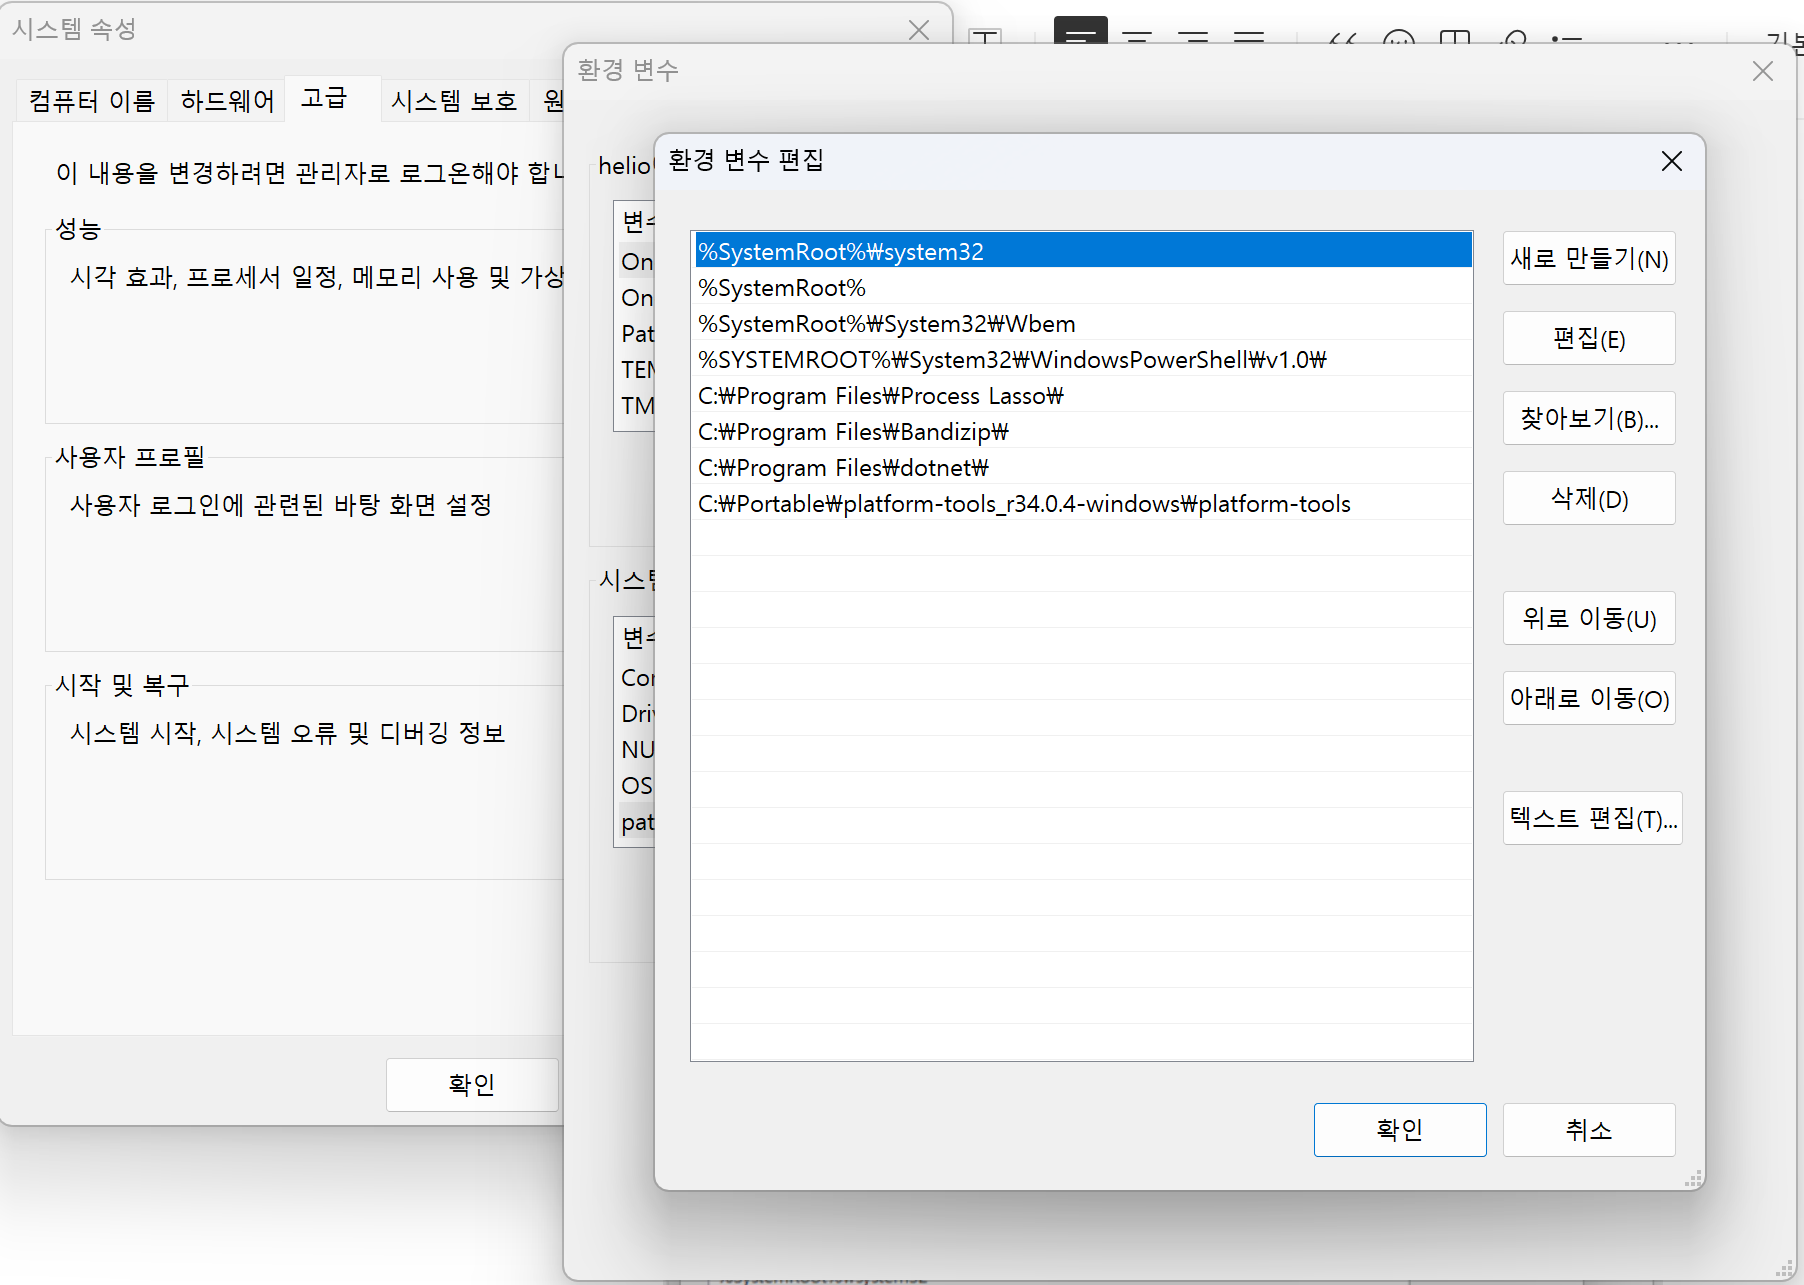Image resolution: width=1804 pixels, height=1285 pixels.
Task: Select the dotnet path entry
Action: point(1083,467)
